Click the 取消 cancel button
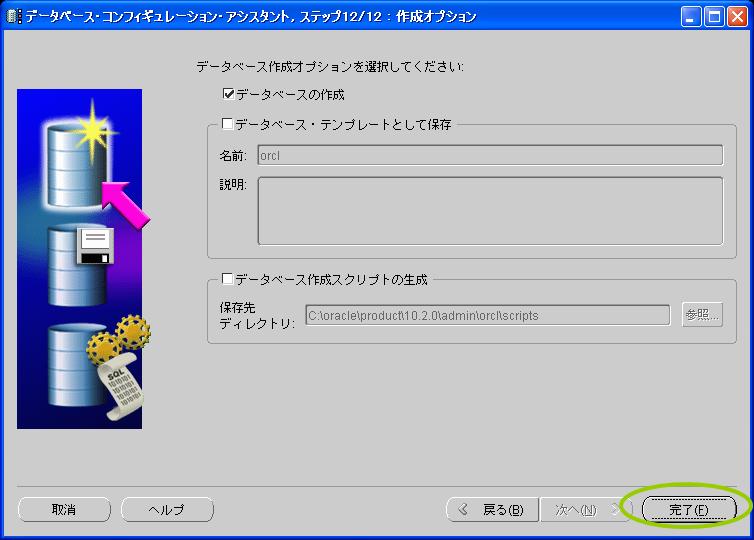The width and height of the screenshot is (754, 540). 64,509
